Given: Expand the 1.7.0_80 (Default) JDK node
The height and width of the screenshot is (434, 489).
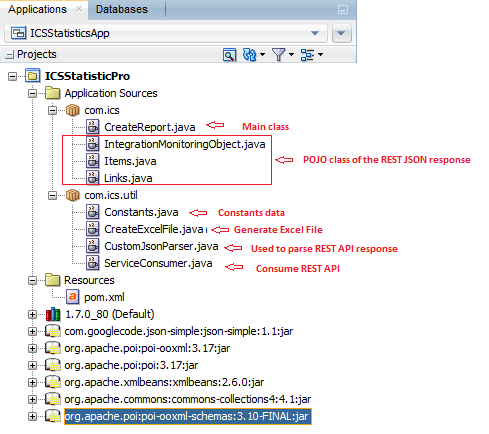Looking at the screenshot, I should point(32,315).
